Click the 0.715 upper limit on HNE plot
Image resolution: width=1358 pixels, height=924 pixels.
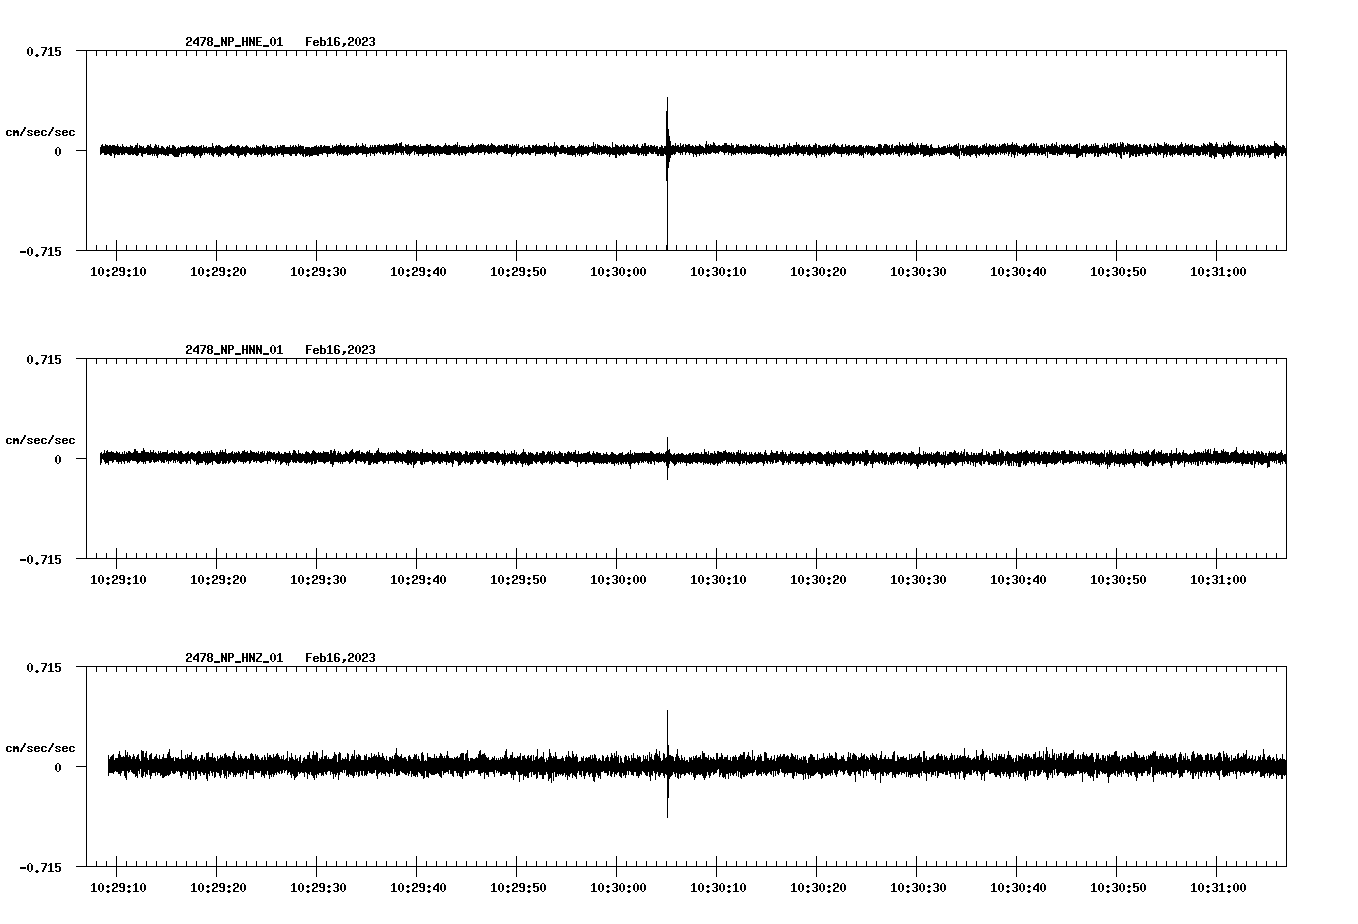point(43,51)
